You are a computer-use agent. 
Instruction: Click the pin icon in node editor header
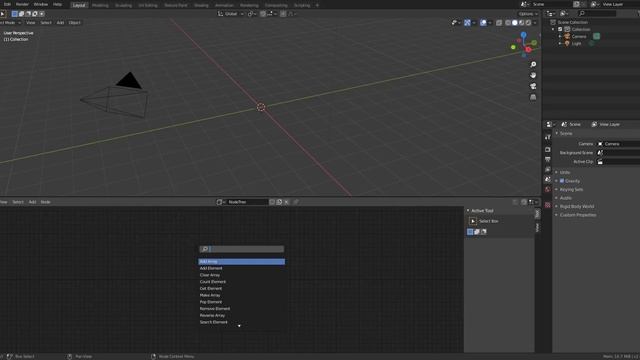tap(296, 202)
